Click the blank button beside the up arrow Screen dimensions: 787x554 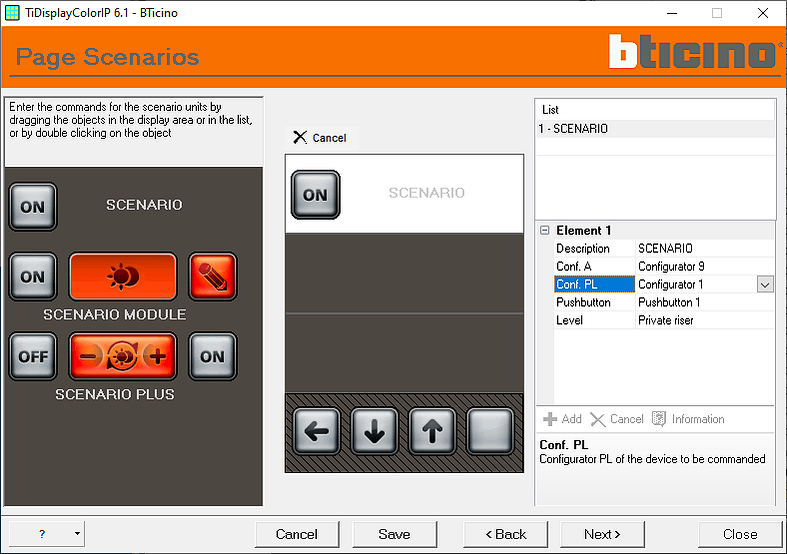[x=490, y=431]
